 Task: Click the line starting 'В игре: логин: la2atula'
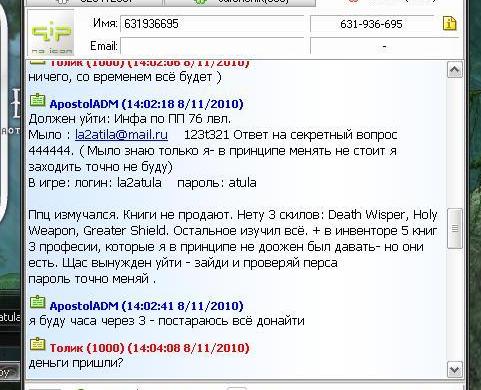(x=142, y=183)
